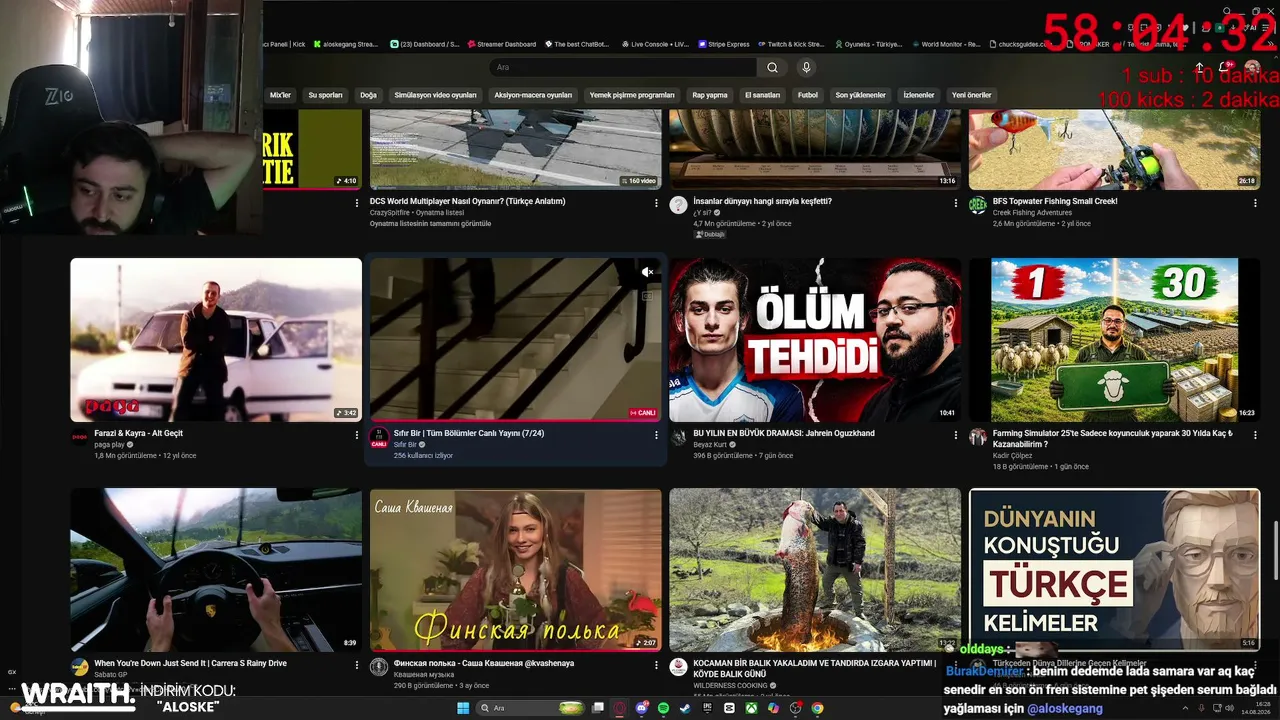Open video title Farazi & Kayra - Alt Geçit
Screen dimensions: 1280x720
[x=138, y=433]
